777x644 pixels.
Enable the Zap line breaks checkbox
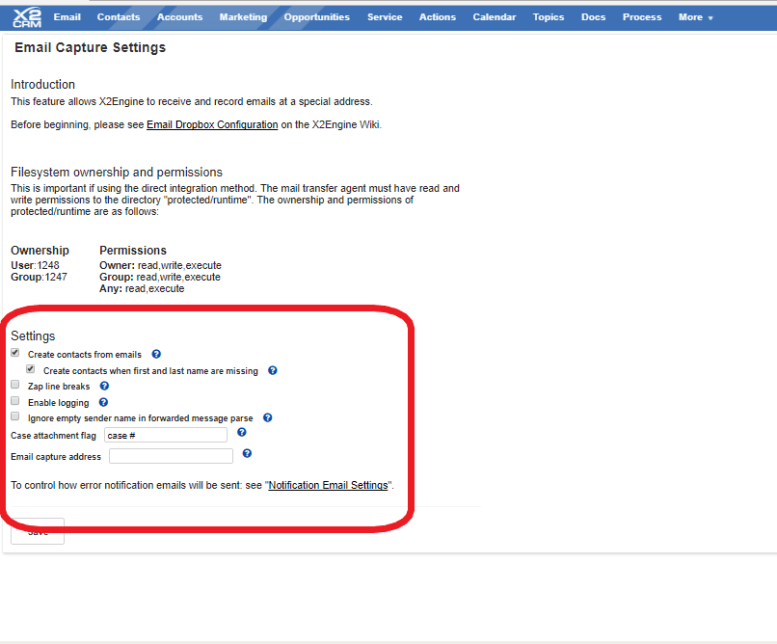[15, 384]
